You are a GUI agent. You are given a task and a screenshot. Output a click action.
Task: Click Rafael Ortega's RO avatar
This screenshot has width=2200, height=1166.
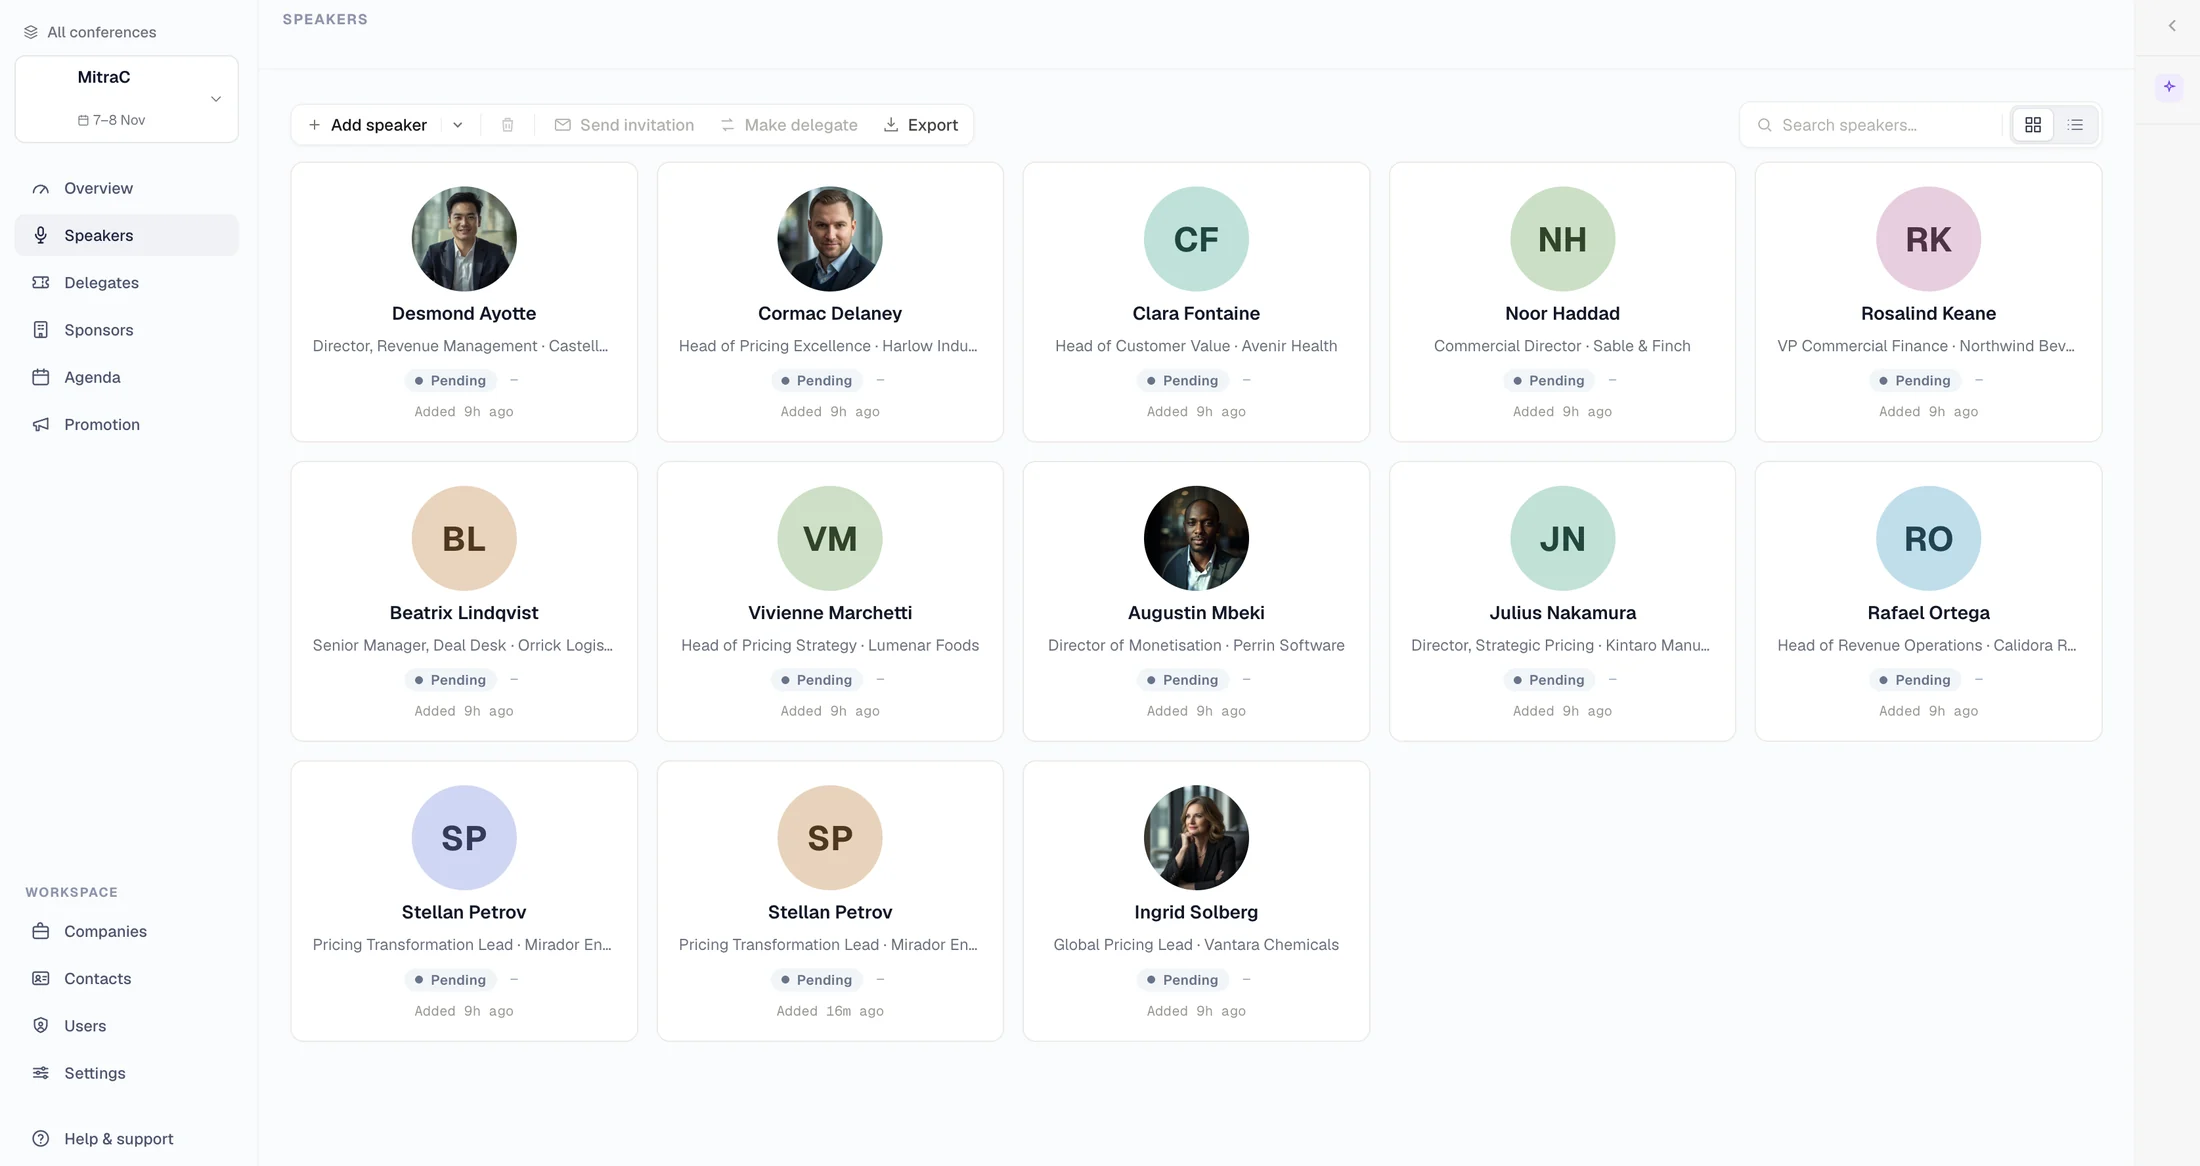(x=1928, y=538)
